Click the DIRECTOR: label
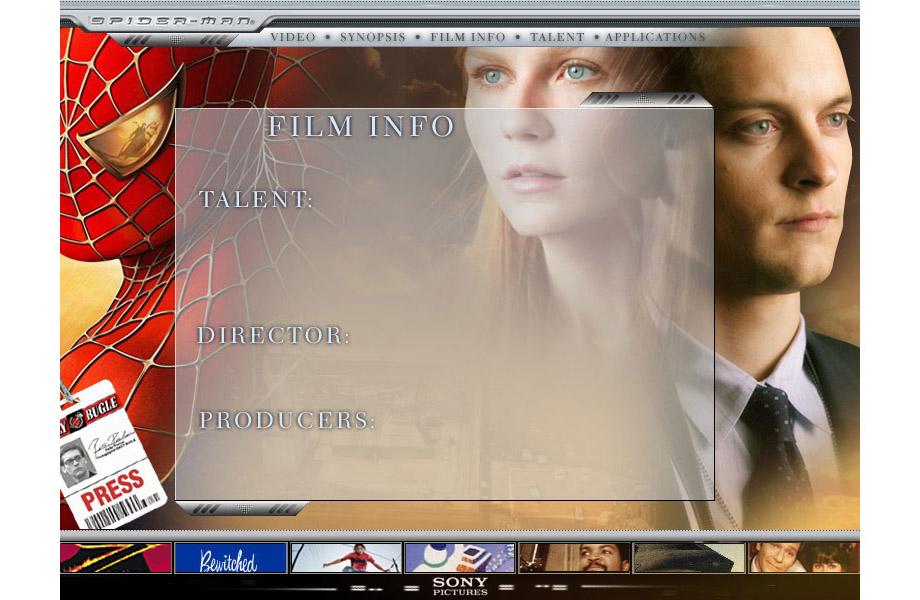920x600 pixels. click(273, 335)
